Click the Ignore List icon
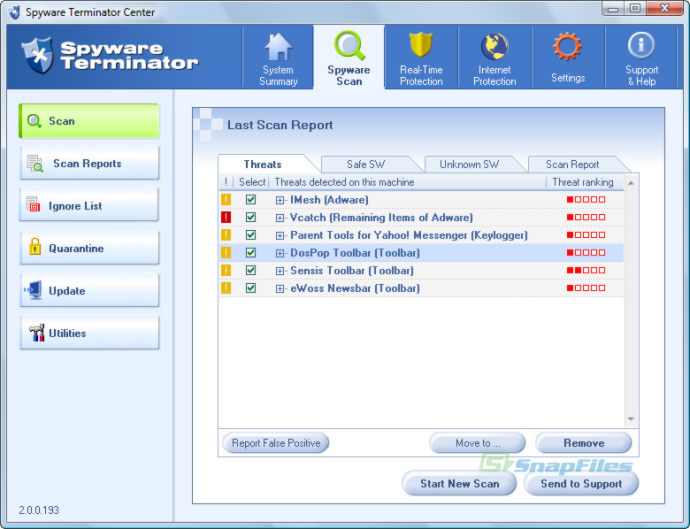 (x=33, y=205)
